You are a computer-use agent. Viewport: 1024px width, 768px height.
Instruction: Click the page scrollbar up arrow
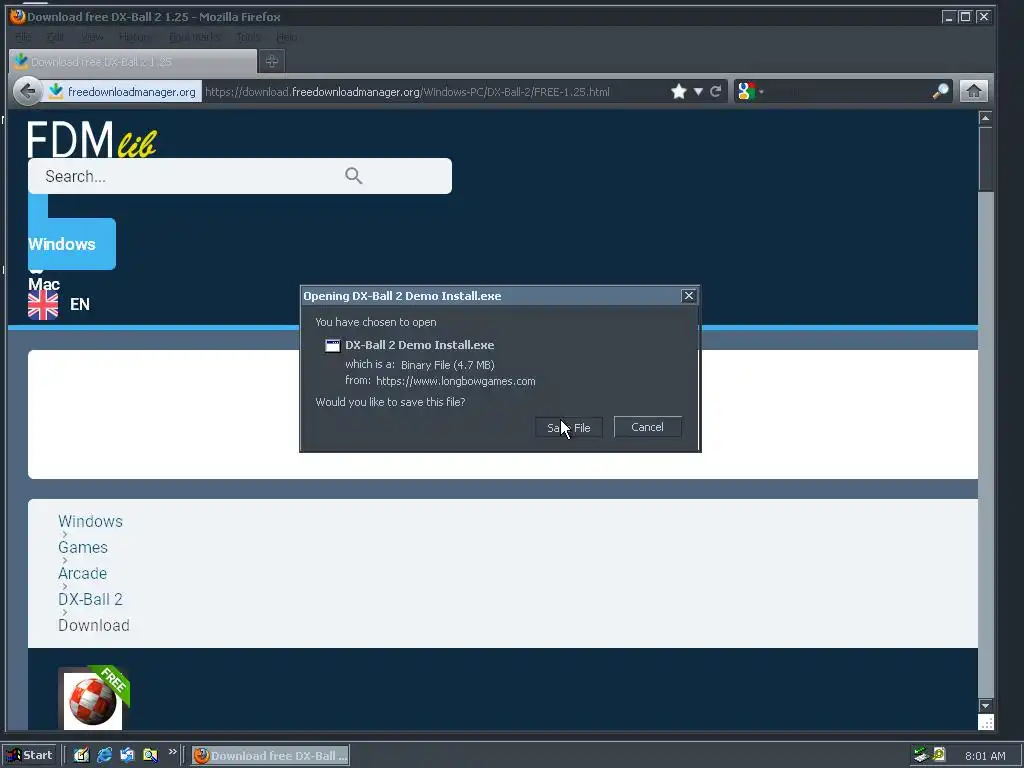985,118
